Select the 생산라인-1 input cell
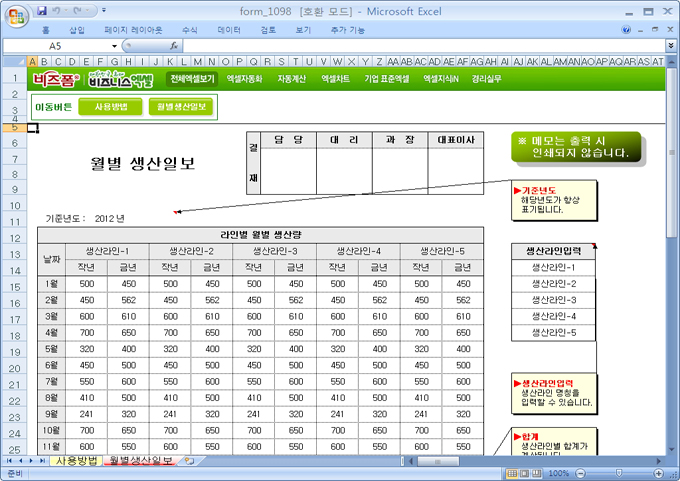Viewport: 680px width, 481px height. pyautogui.click(x=553, y=268)
